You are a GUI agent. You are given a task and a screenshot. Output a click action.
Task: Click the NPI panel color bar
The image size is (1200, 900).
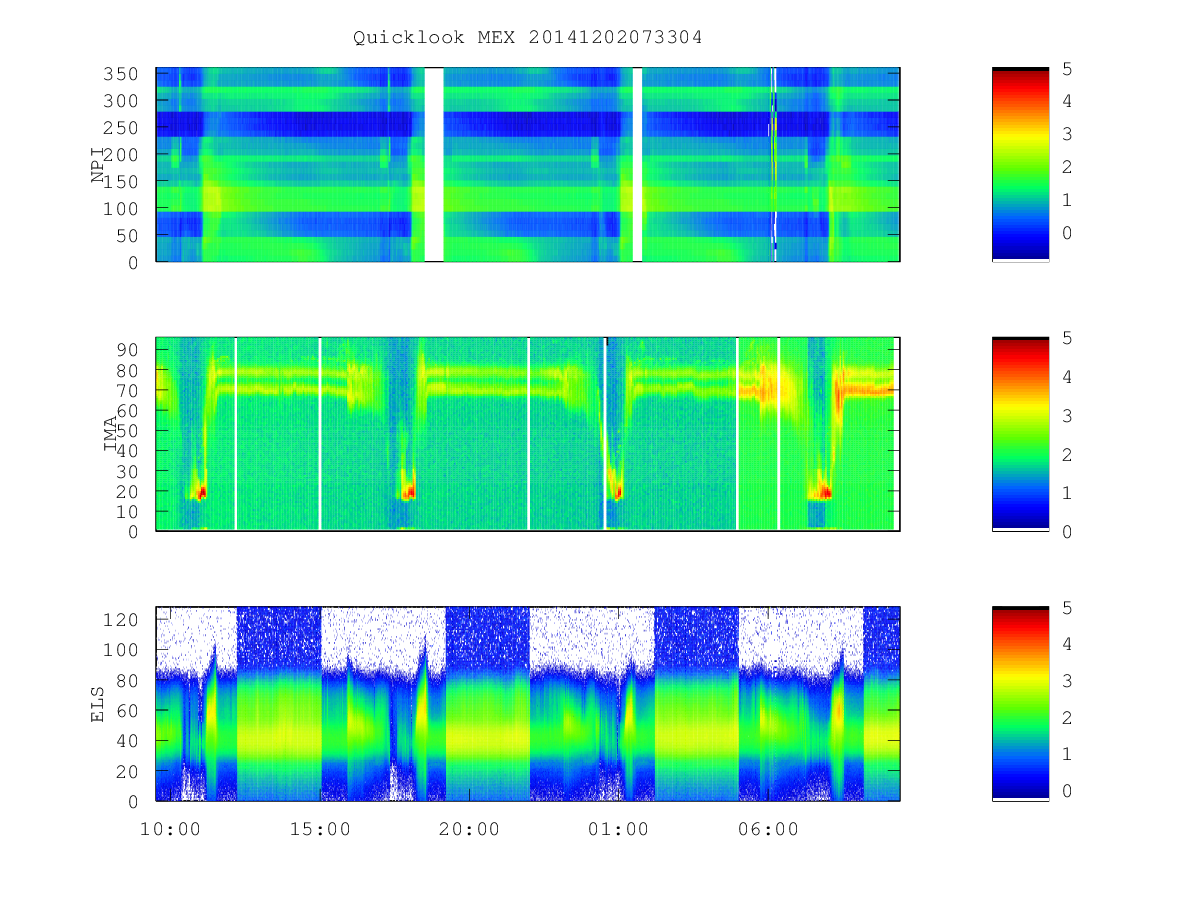[1020, 165]
